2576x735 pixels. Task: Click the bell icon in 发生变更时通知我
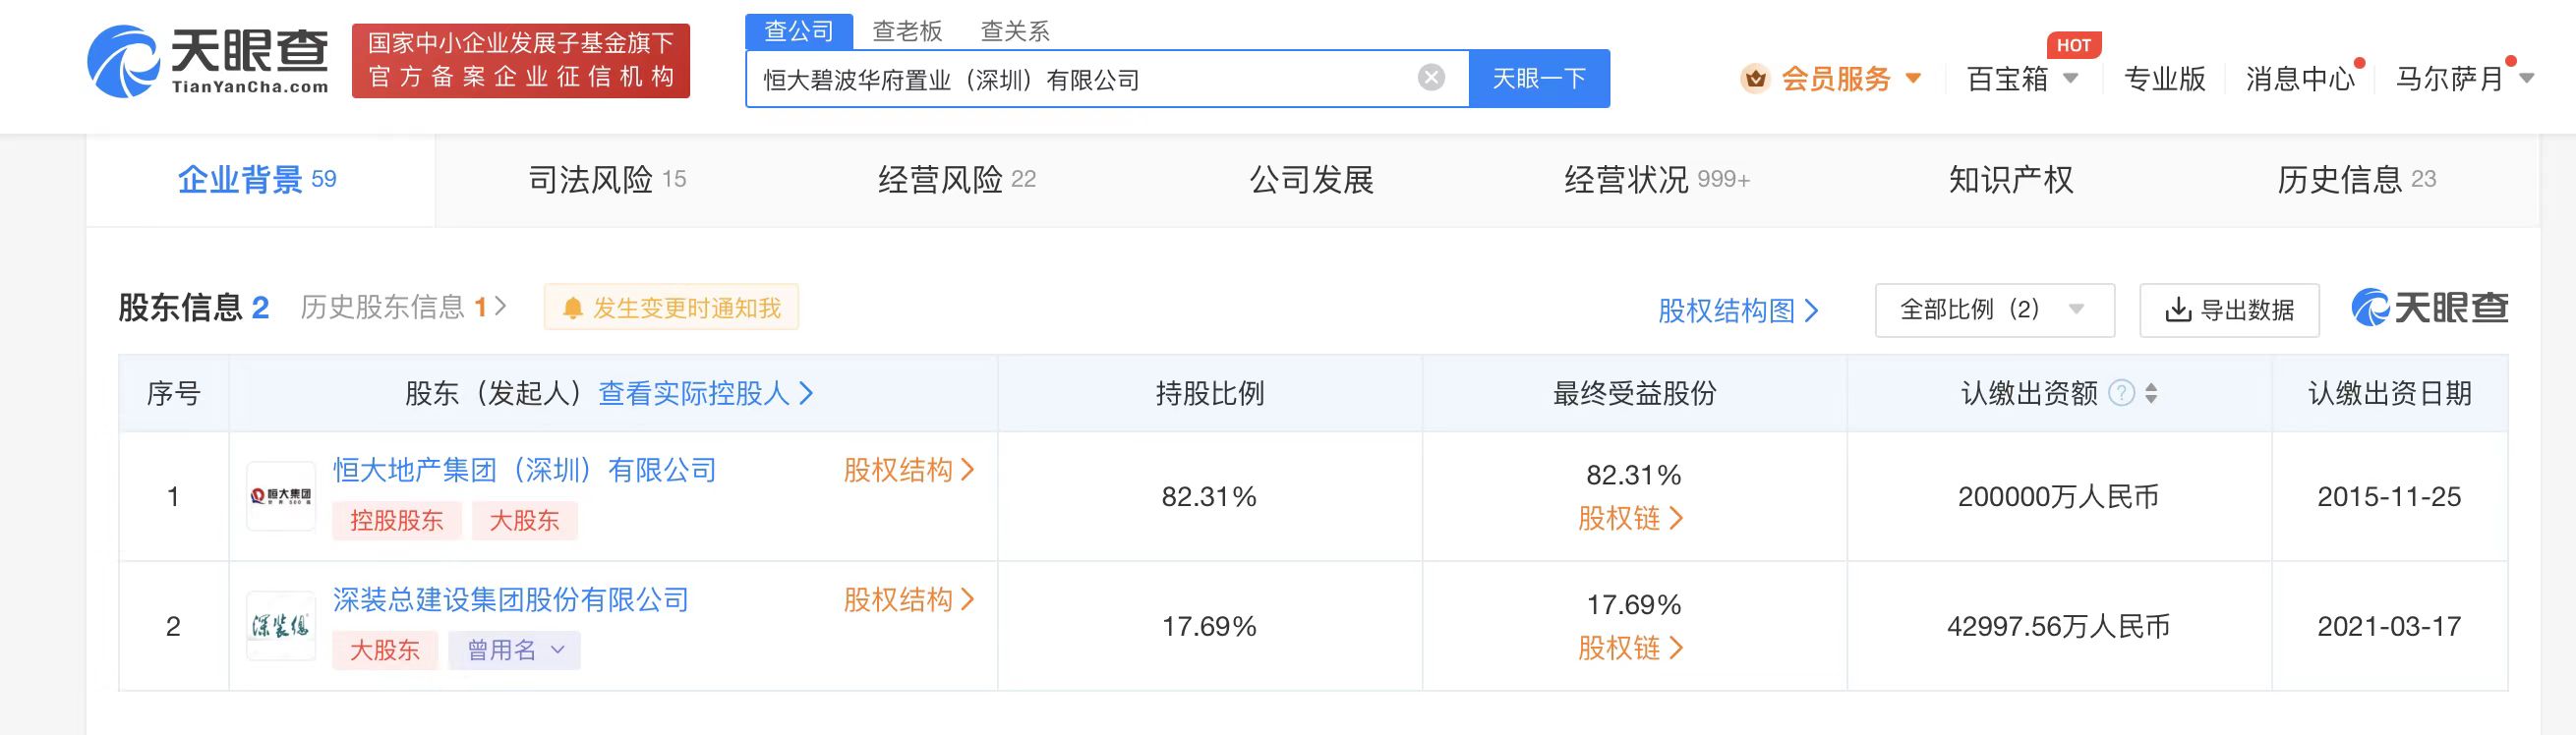(x=573, y=308)
